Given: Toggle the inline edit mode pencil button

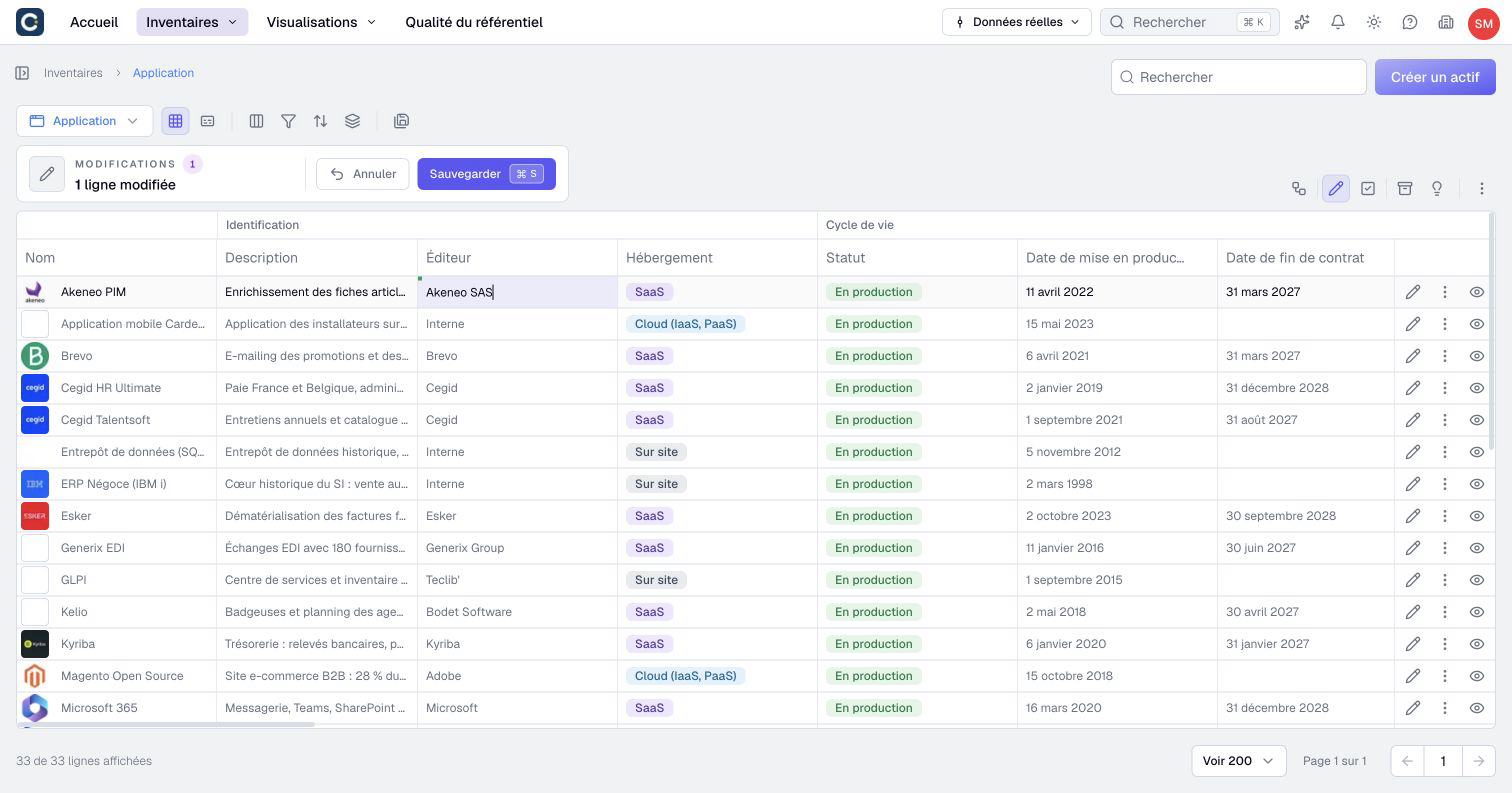Looking at the screenshot, I should point(1336,188).
